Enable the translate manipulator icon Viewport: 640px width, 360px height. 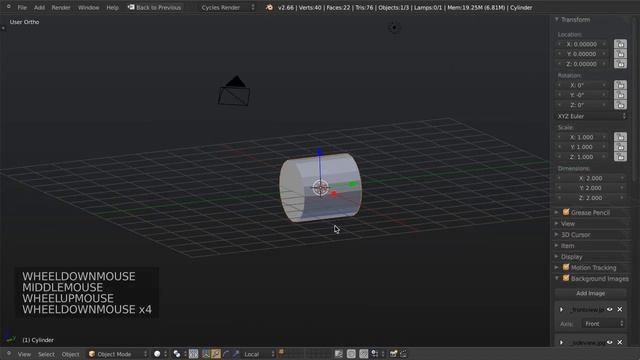pyautogui.click(x=216, y=354)
